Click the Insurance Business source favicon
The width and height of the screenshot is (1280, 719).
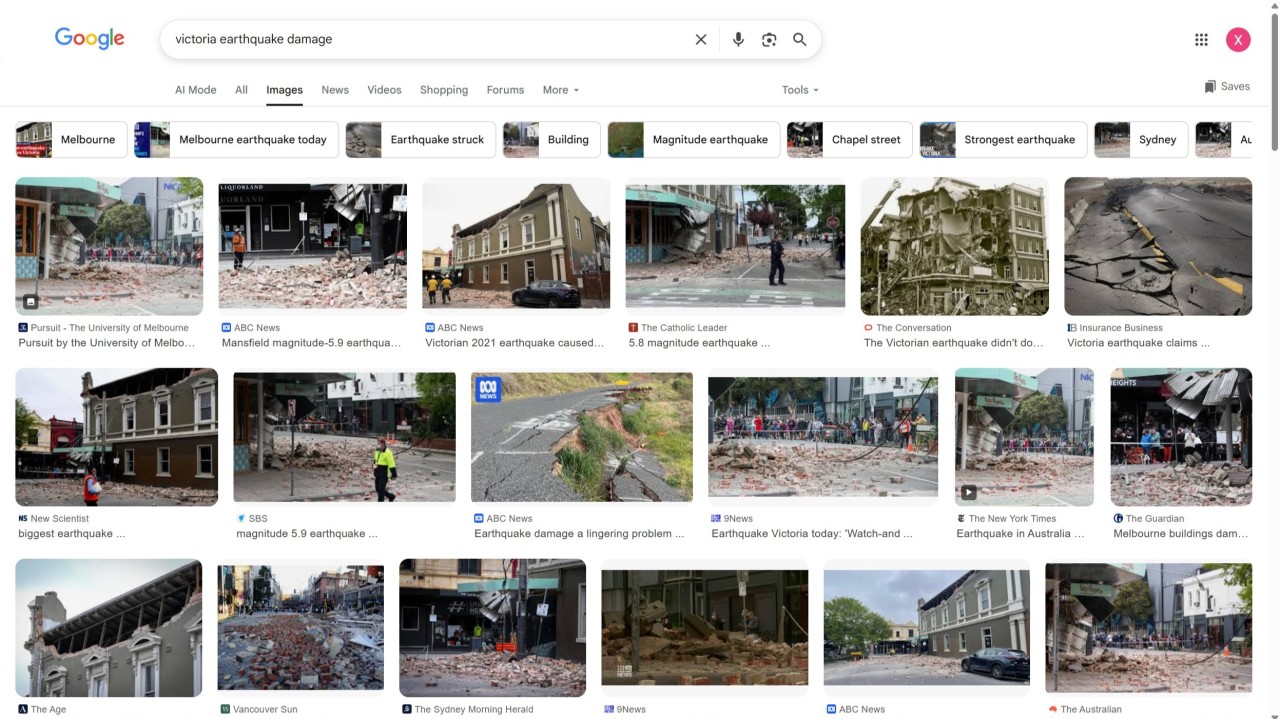coord(1072,328)
